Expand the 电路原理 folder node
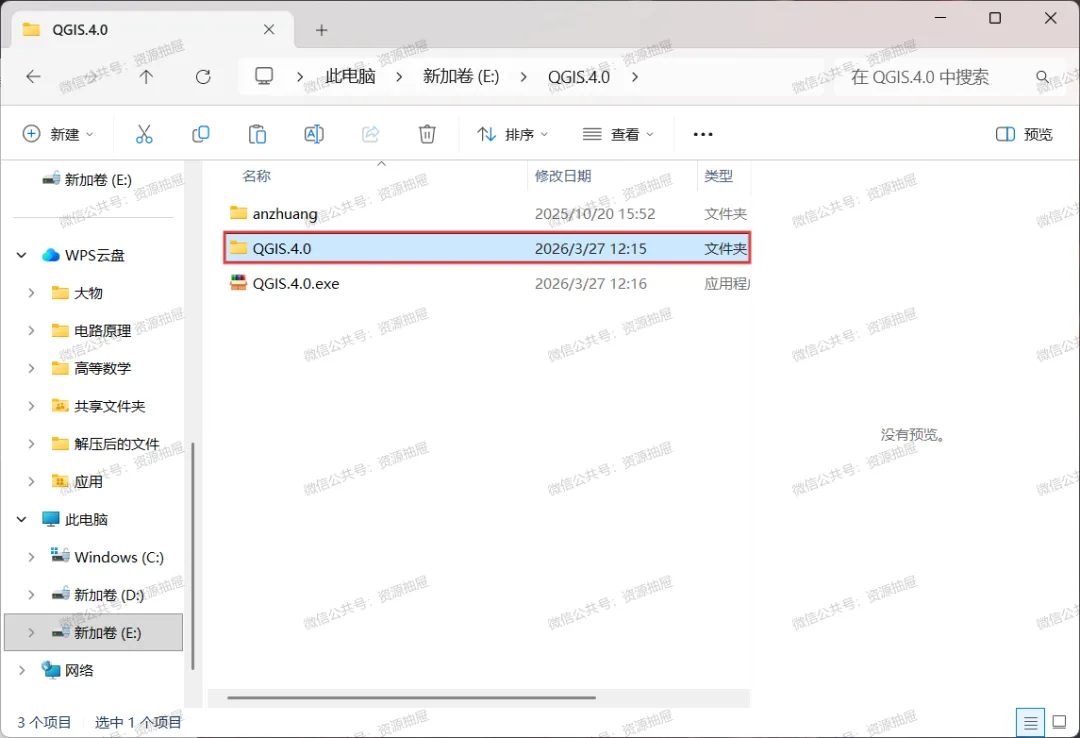Screen dimensions: 1080x738 pyautogui.click(x=31, y=331)
